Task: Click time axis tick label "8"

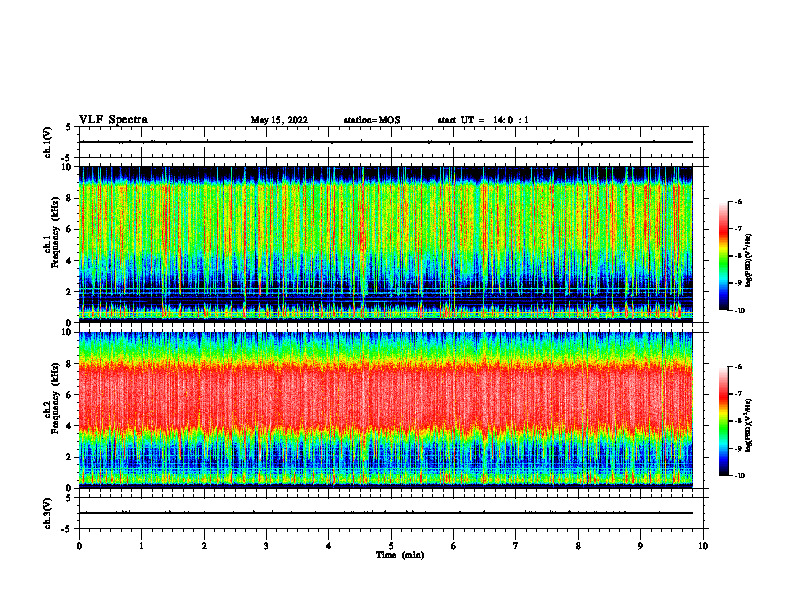Action: click(578, 546)
